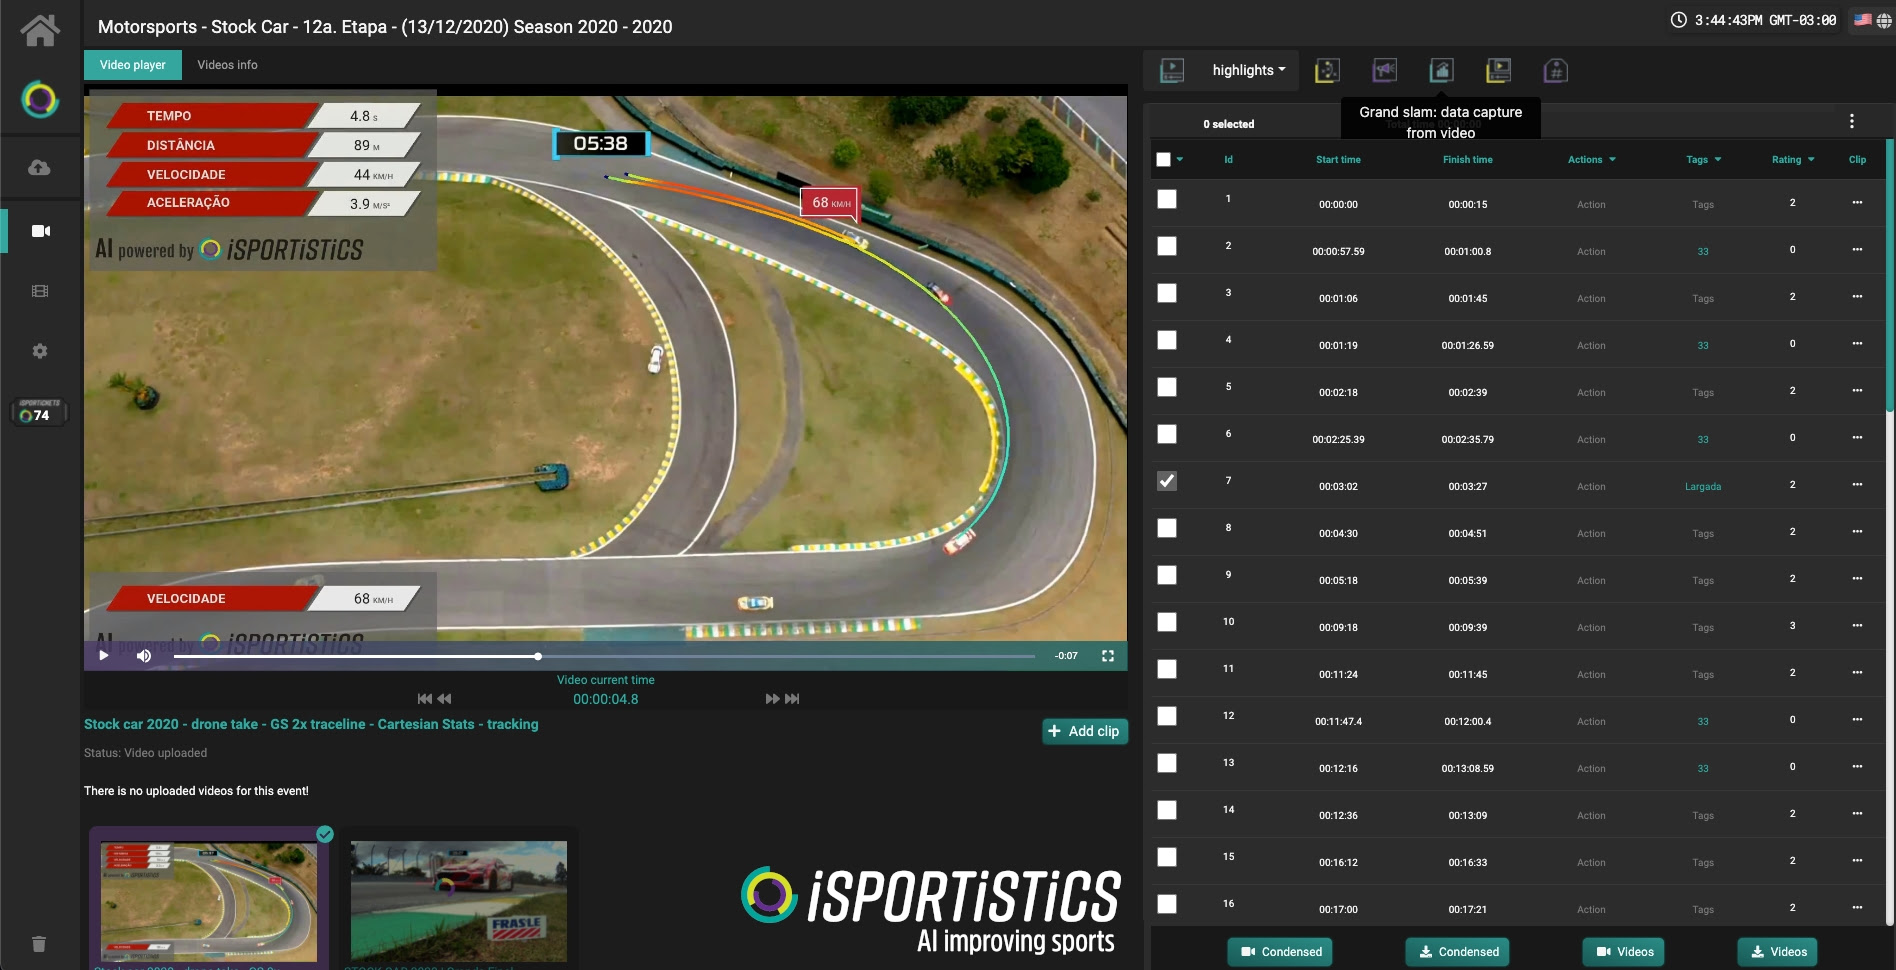Open the film strip sidebar icon
The width and height of the screenshot is (1896, 970).
[x=40, y=291]
